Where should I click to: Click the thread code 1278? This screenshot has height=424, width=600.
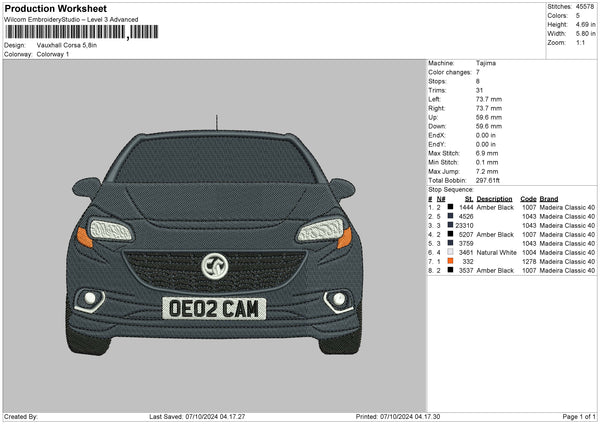[x=529, y=261]
